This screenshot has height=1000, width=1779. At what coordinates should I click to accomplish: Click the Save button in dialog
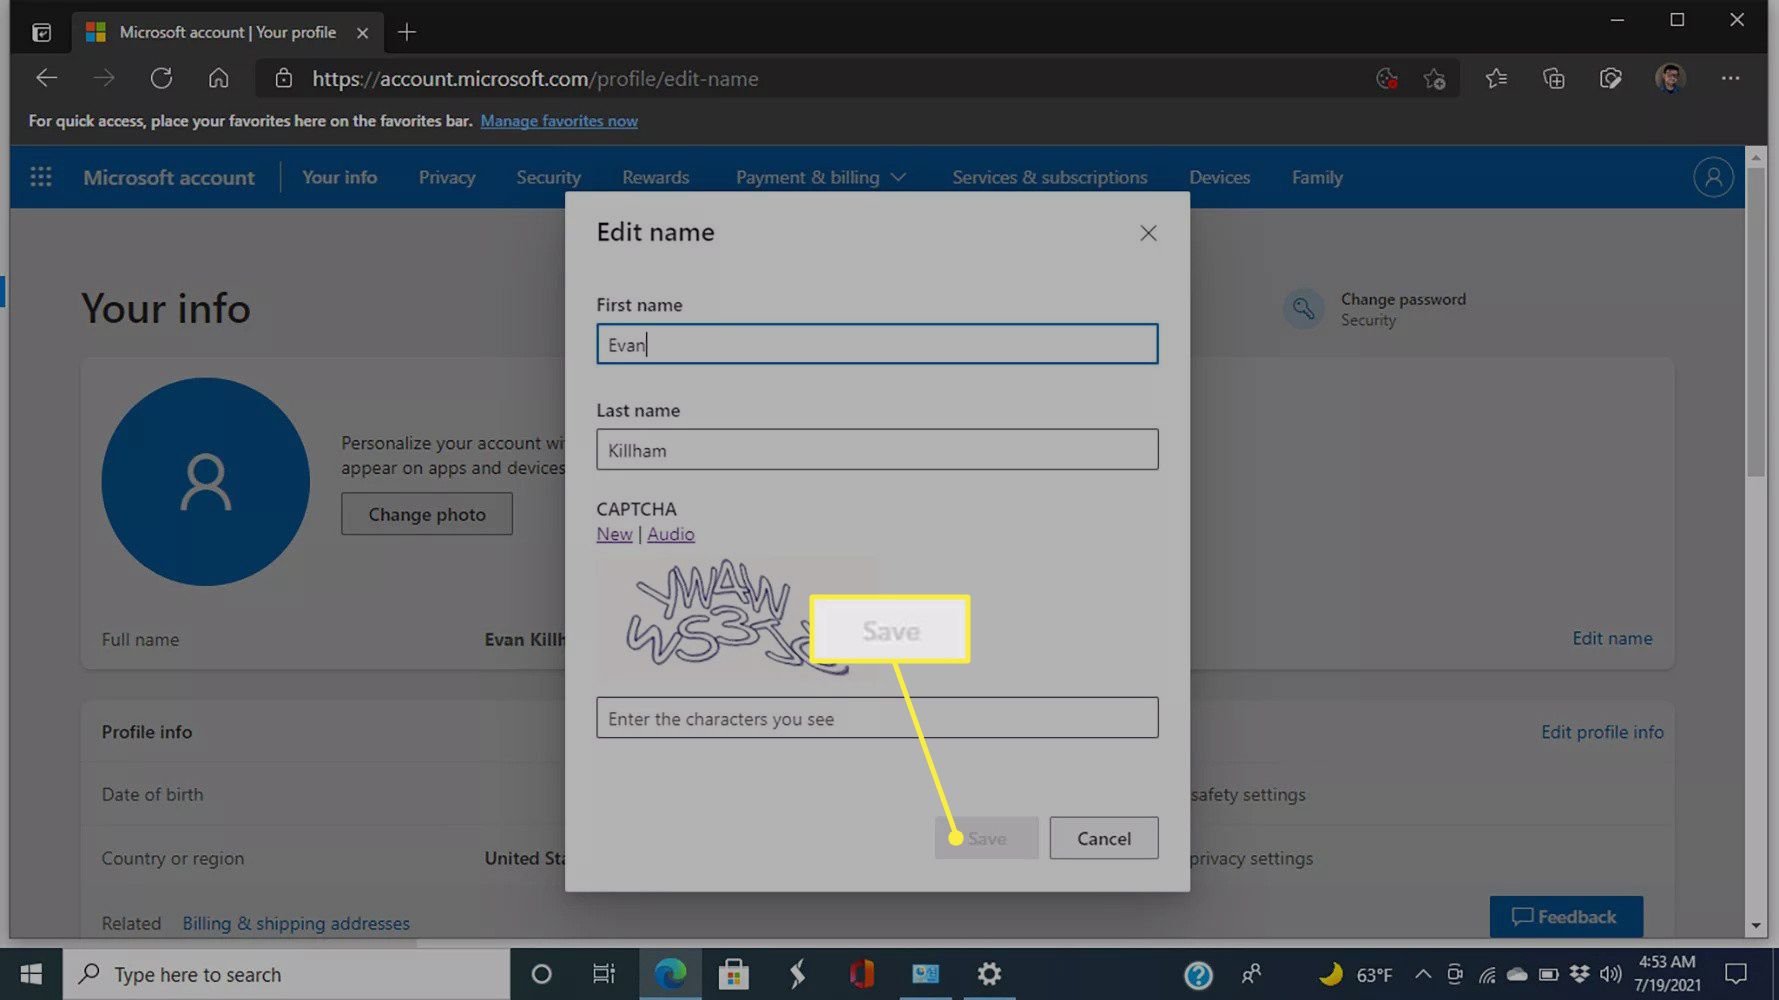pyautogui.click(x=986, y=838)
